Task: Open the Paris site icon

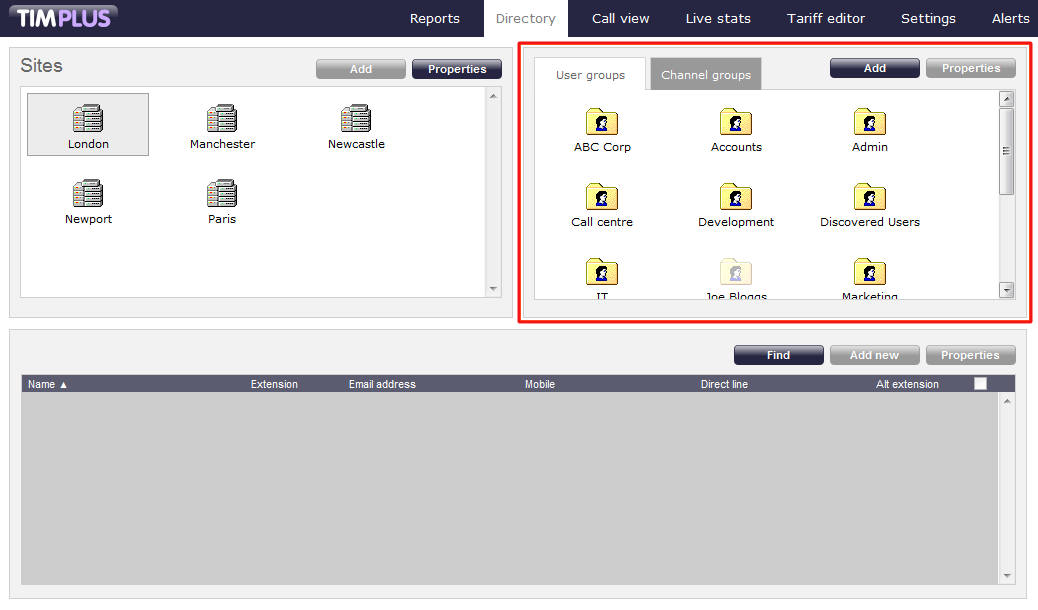Action: click(222, 194)
